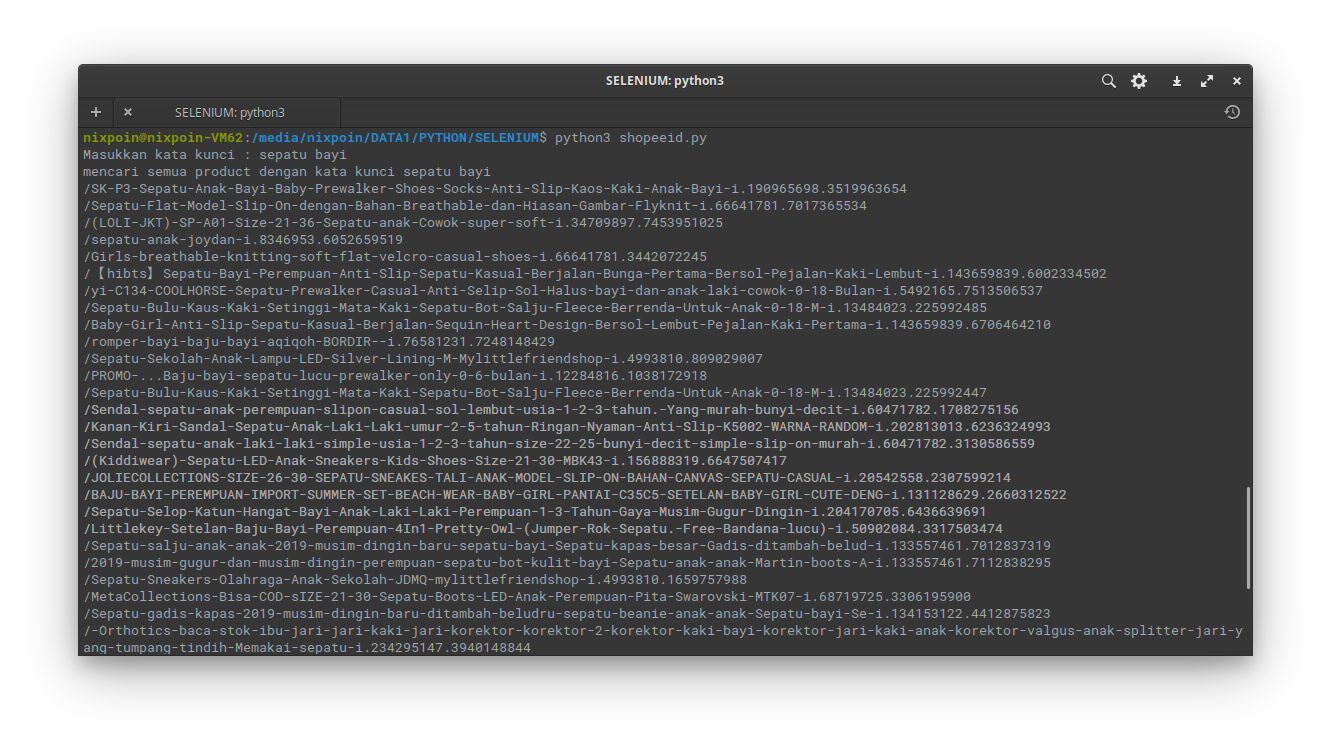
Task: Click the window title SELENIUM: python3
Action: (x=664, y=81)
